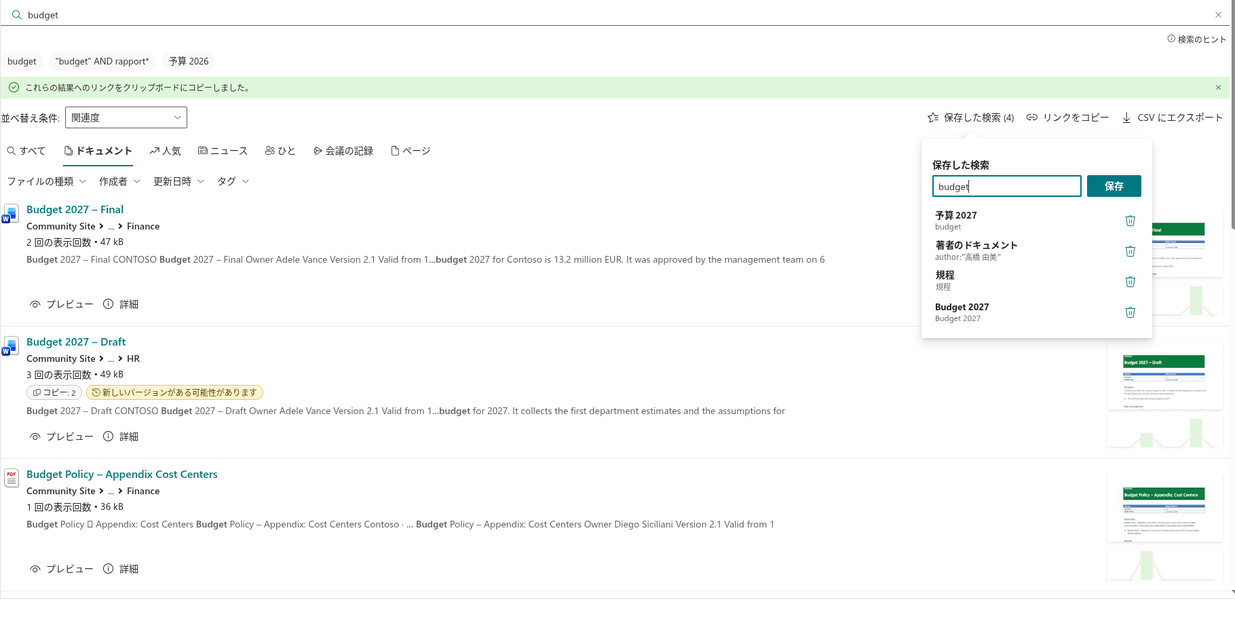
Task: Switch to the ページ tab
Action: (x=410, y=151)
